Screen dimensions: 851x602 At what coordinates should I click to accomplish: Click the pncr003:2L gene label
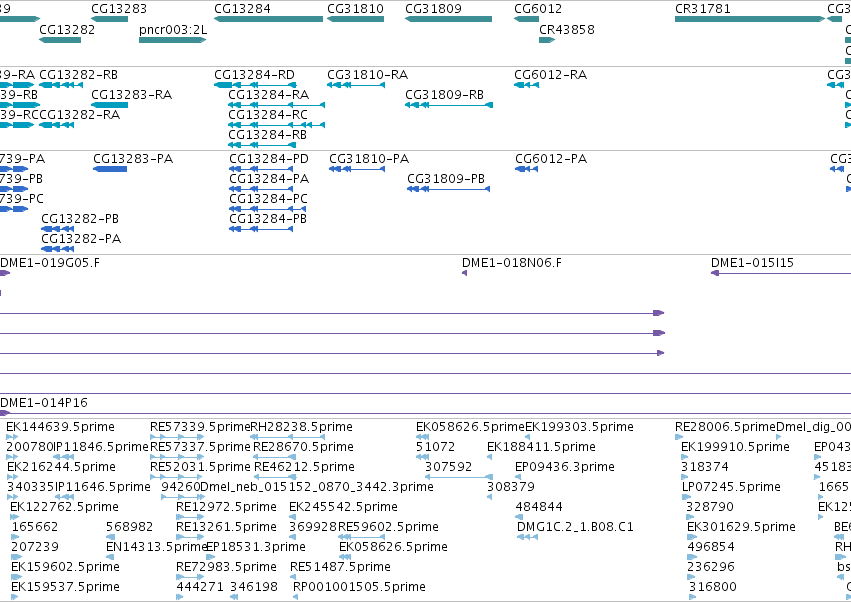click(173, 29)
